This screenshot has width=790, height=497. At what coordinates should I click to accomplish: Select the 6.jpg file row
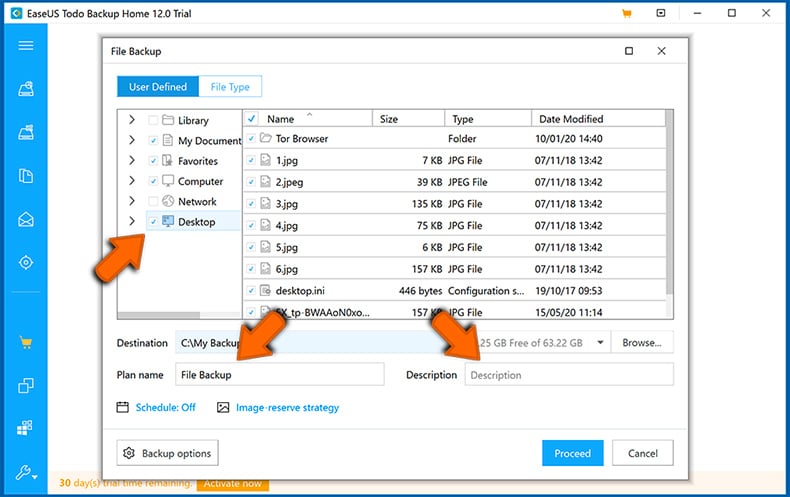(x=454, y=269)
